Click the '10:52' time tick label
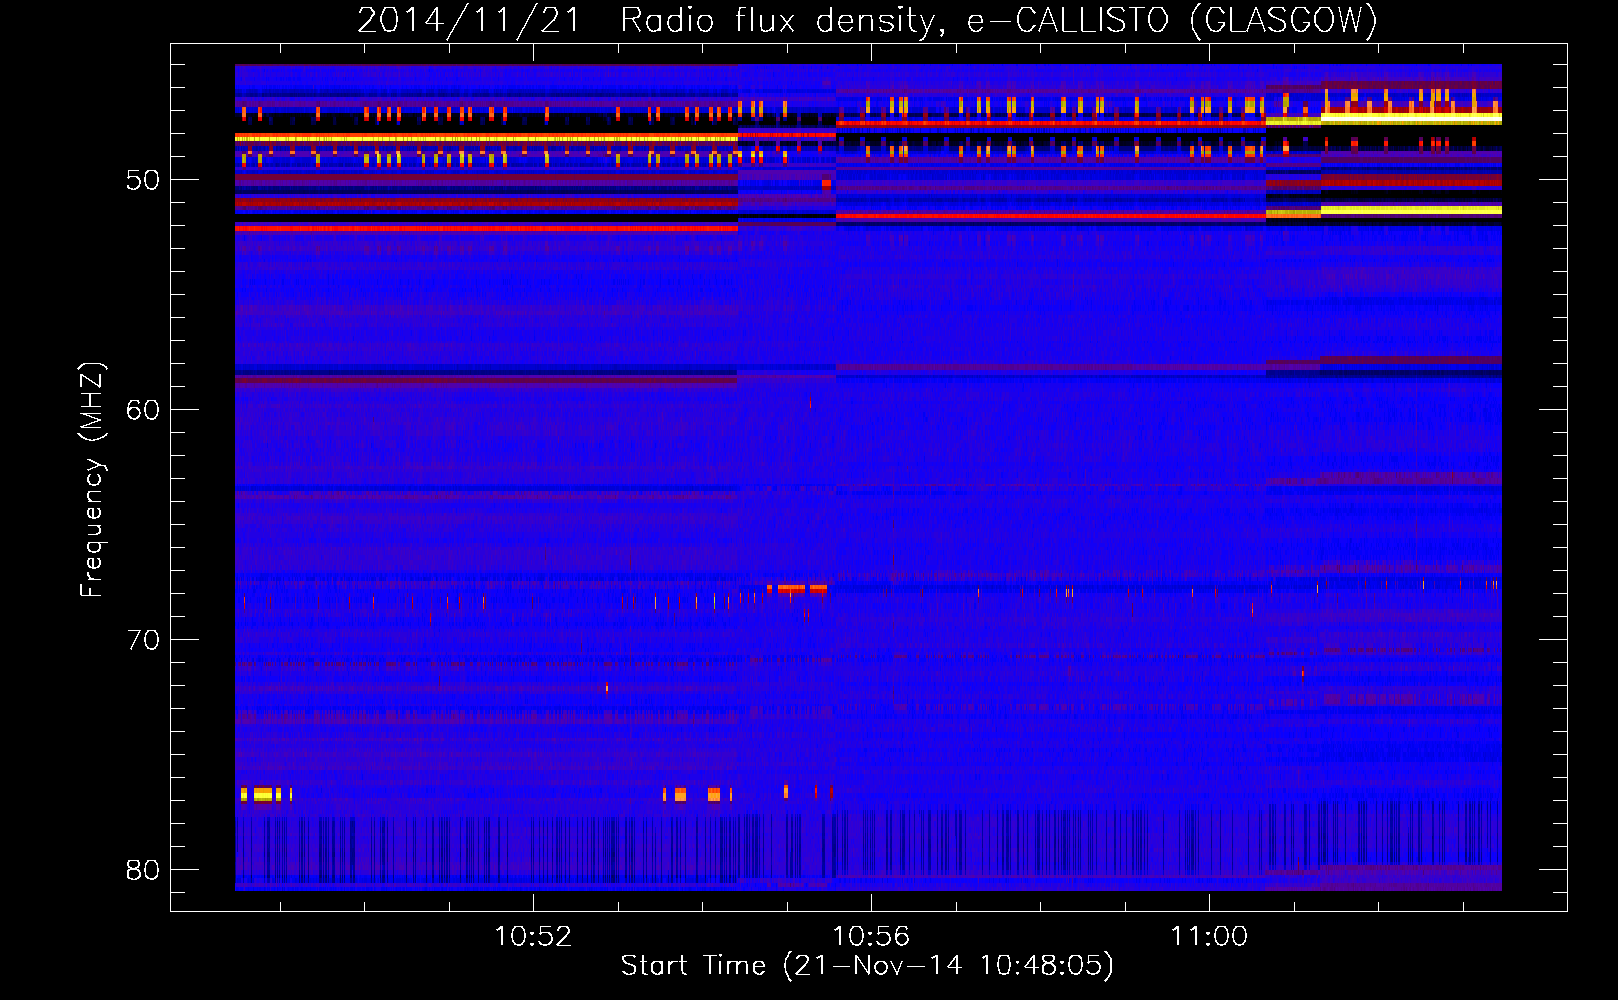Screen dimensions: 1618x1000 click(533, 937)
